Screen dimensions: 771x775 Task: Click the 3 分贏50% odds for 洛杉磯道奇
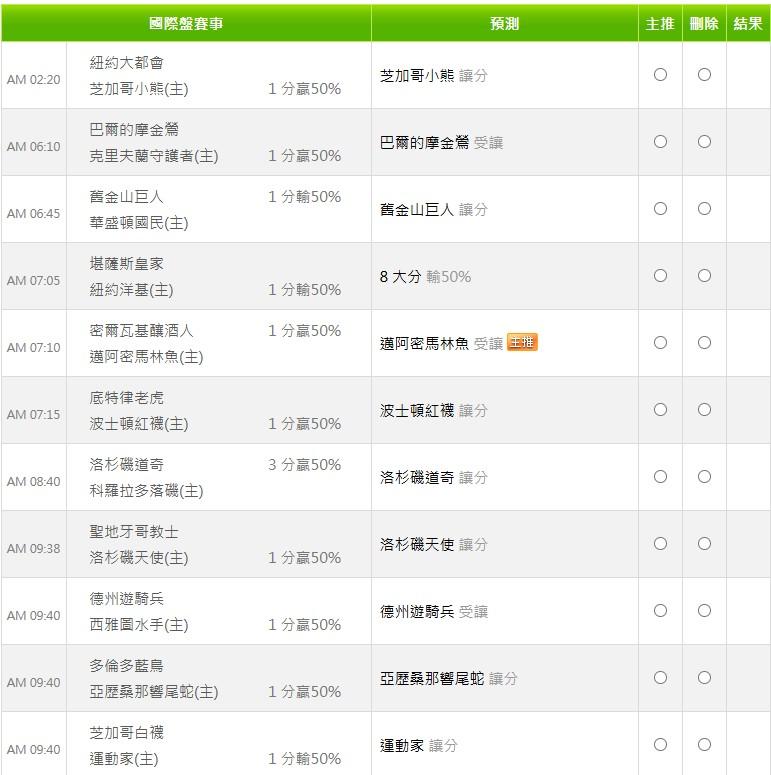(304, 465)
